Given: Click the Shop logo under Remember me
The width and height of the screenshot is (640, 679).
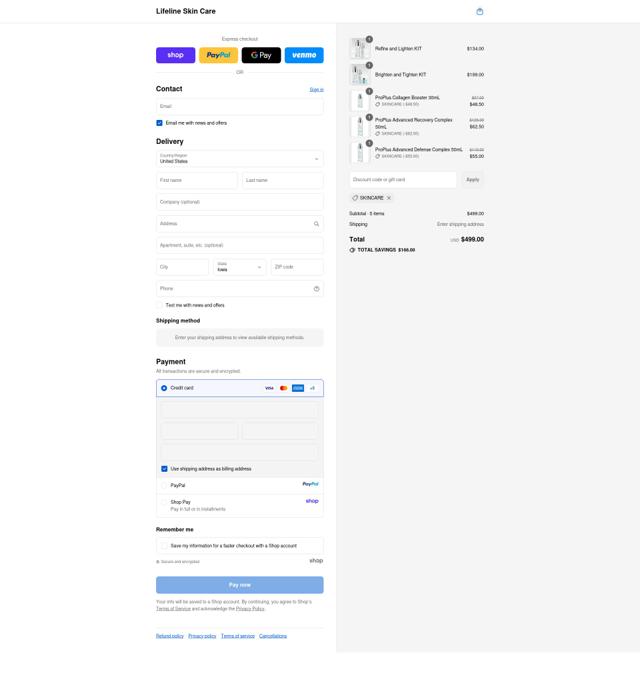Looking at the screenshot, I should (x=316, y=561).
